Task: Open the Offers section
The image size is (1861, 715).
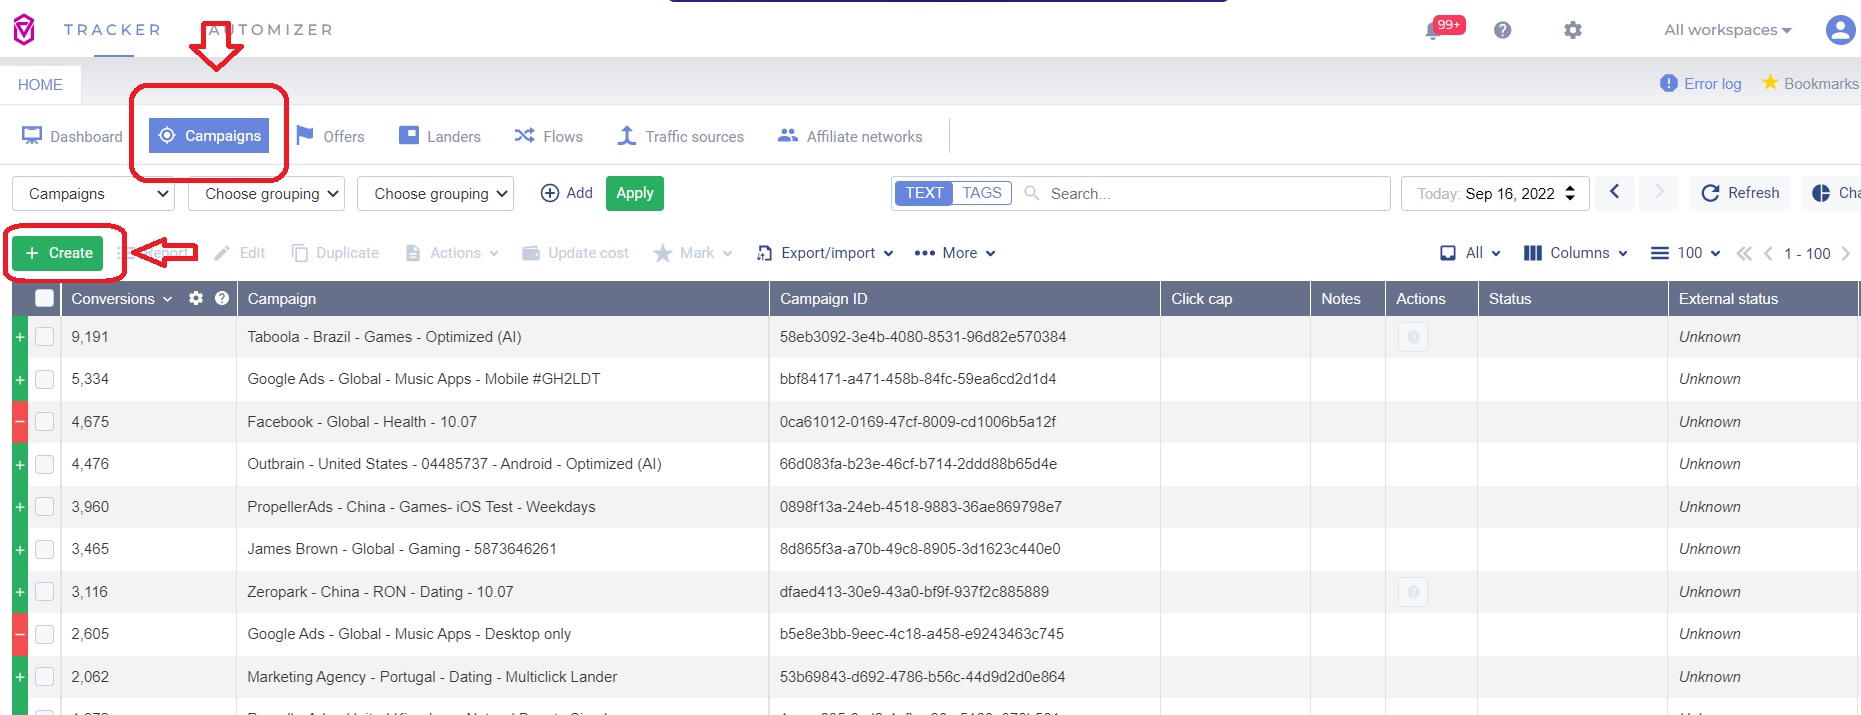Action: [330, 137]
